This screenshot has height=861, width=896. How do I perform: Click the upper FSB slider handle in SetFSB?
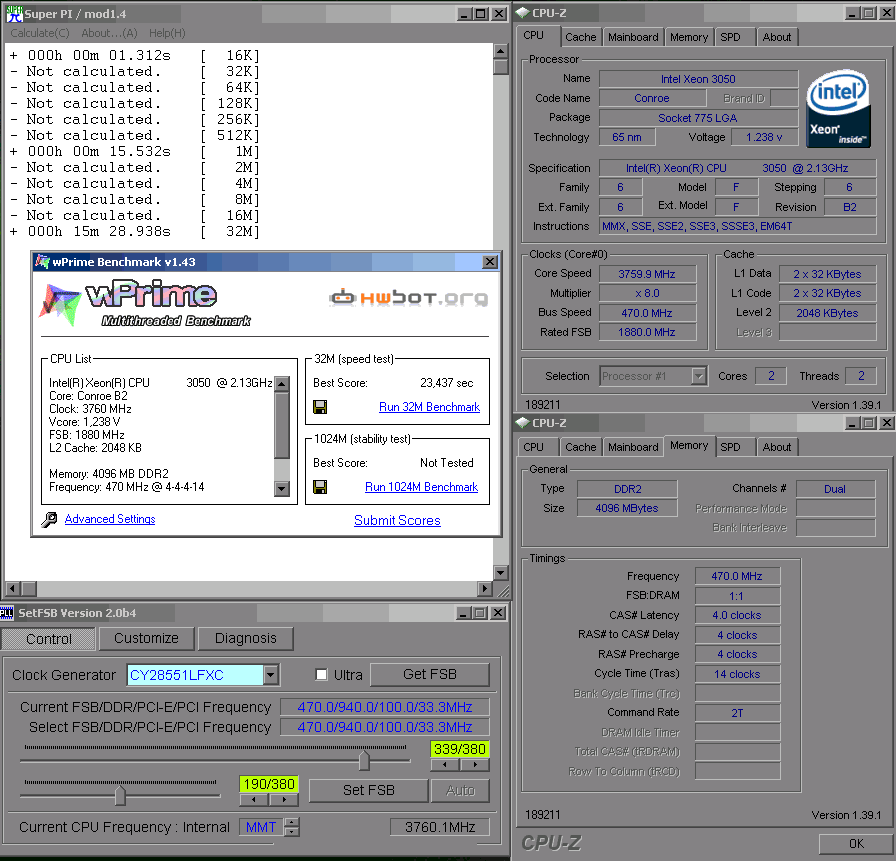364,760
